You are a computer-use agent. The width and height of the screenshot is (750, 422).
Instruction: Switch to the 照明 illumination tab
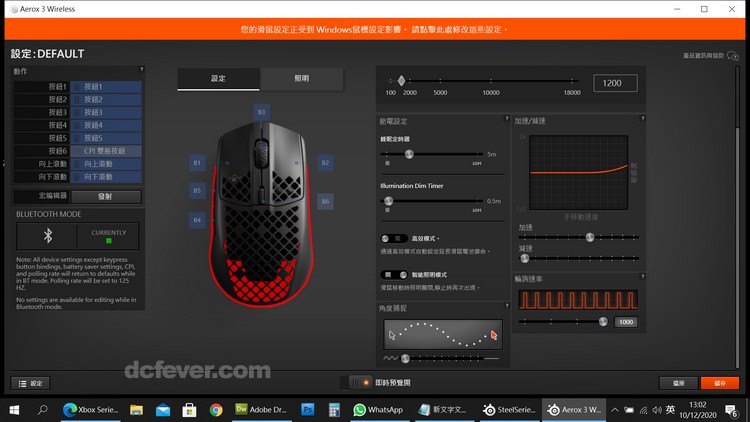[x=302, y=79]
